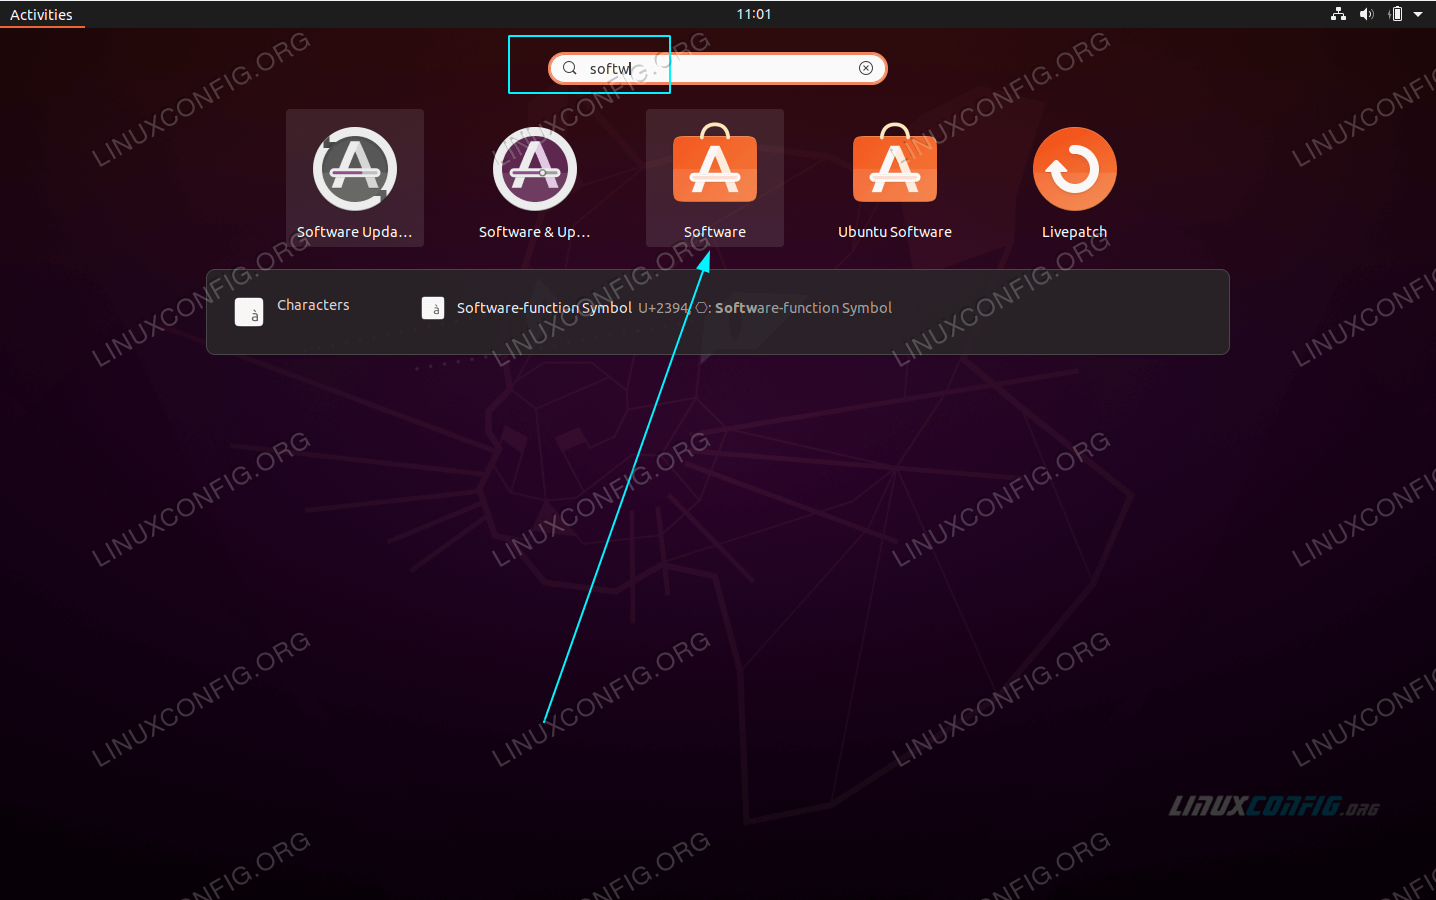The image size is (1436, 900).
Task: Open the network status icon
Action: coord(1338,14)
